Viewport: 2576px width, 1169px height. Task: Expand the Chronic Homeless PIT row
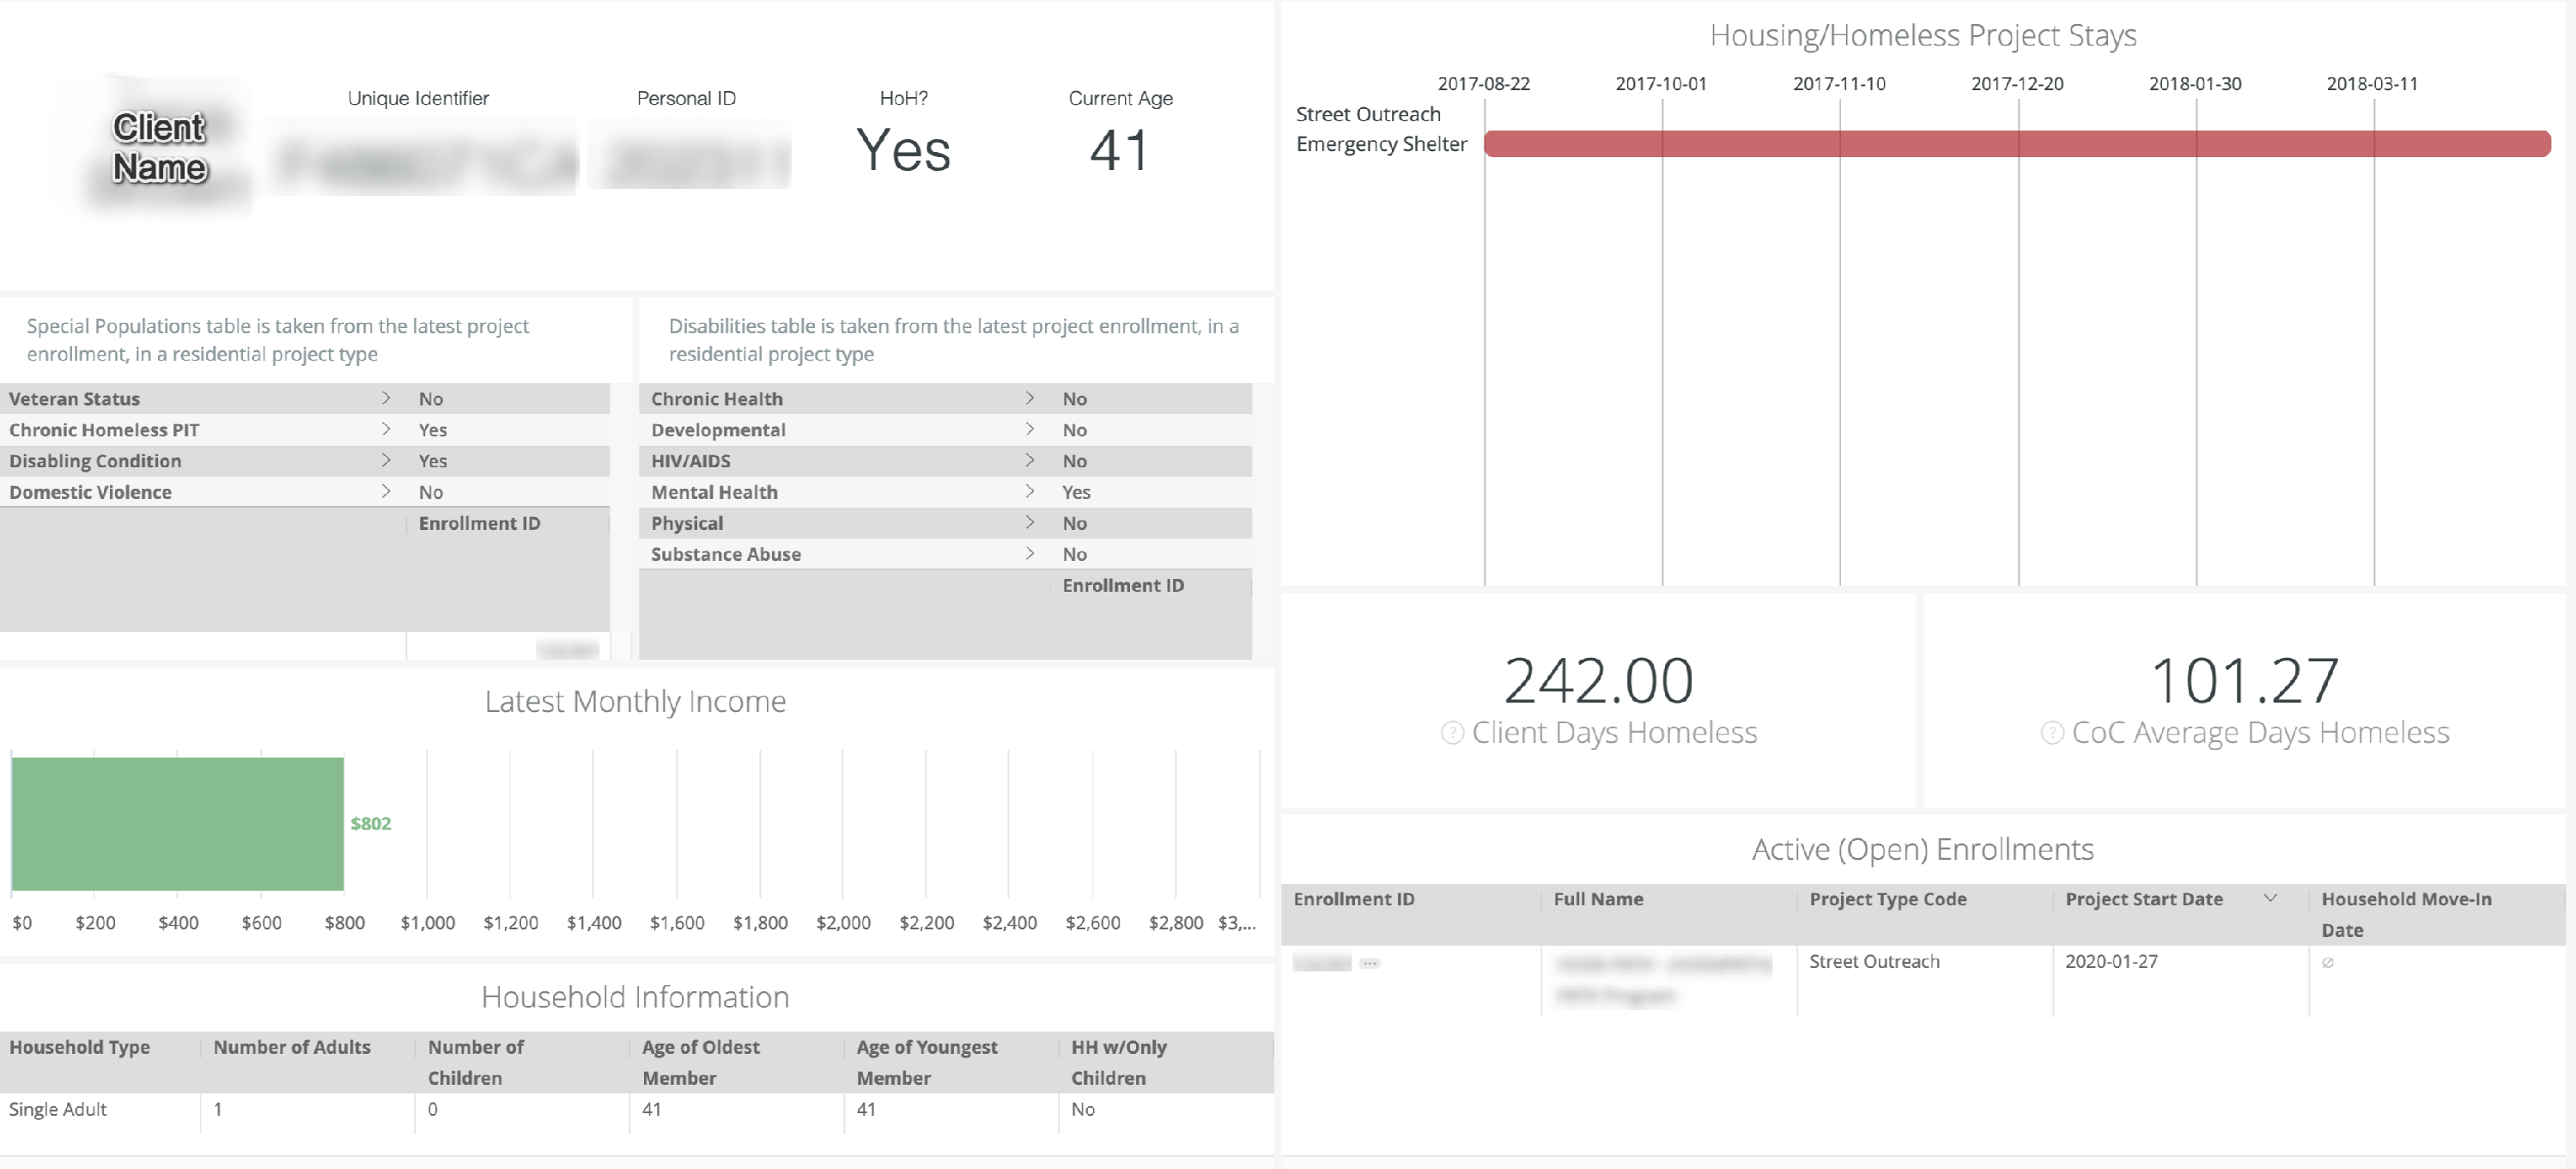(x=386, y=429)
